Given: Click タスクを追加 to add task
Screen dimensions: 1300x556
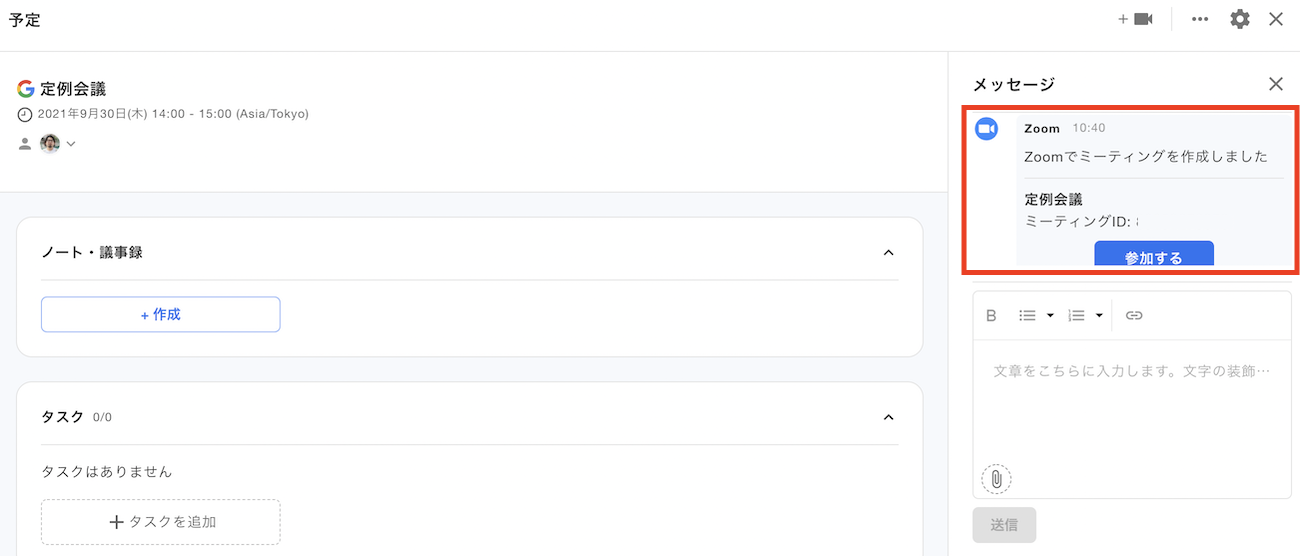Looking at the screenshot, I should coord(160,522).
